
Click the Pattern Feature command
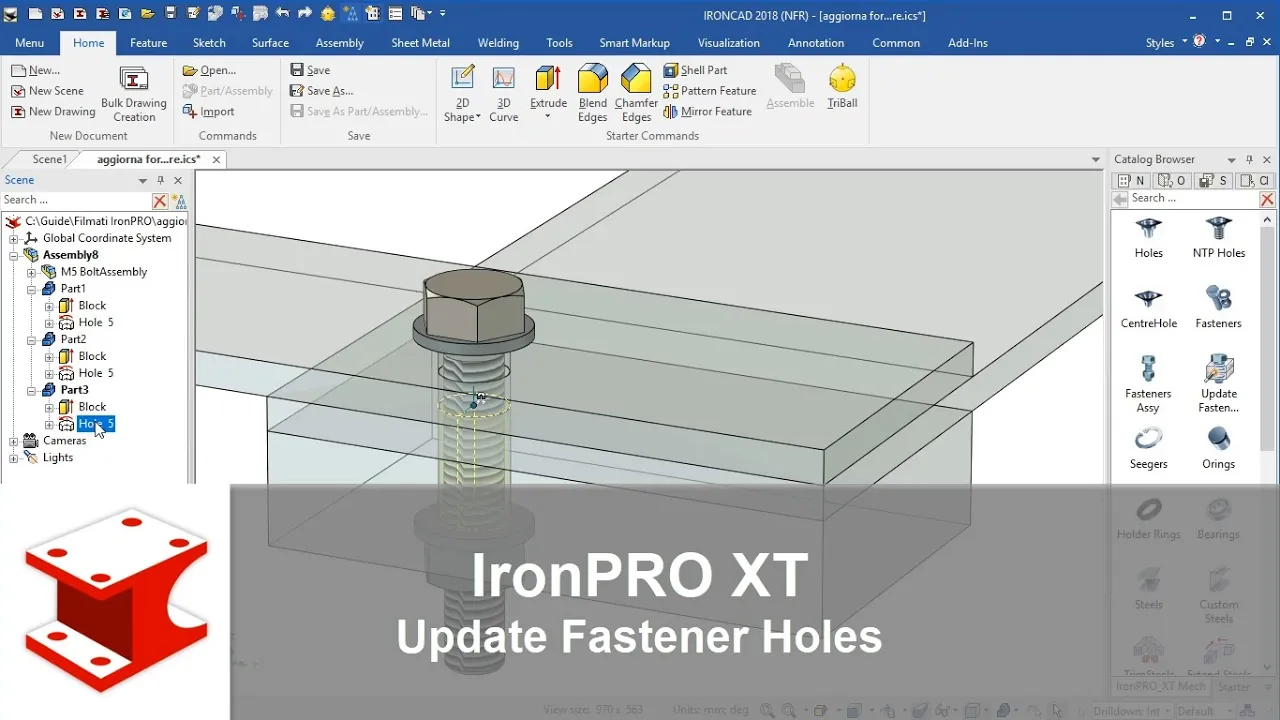pos(710,91)
